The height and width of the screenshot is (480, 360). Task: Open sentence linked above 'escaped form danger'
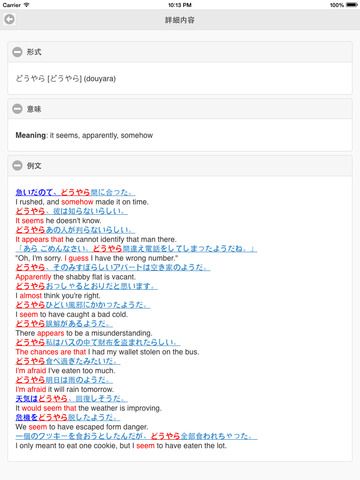pyautogui.click(x=68, y=417)
